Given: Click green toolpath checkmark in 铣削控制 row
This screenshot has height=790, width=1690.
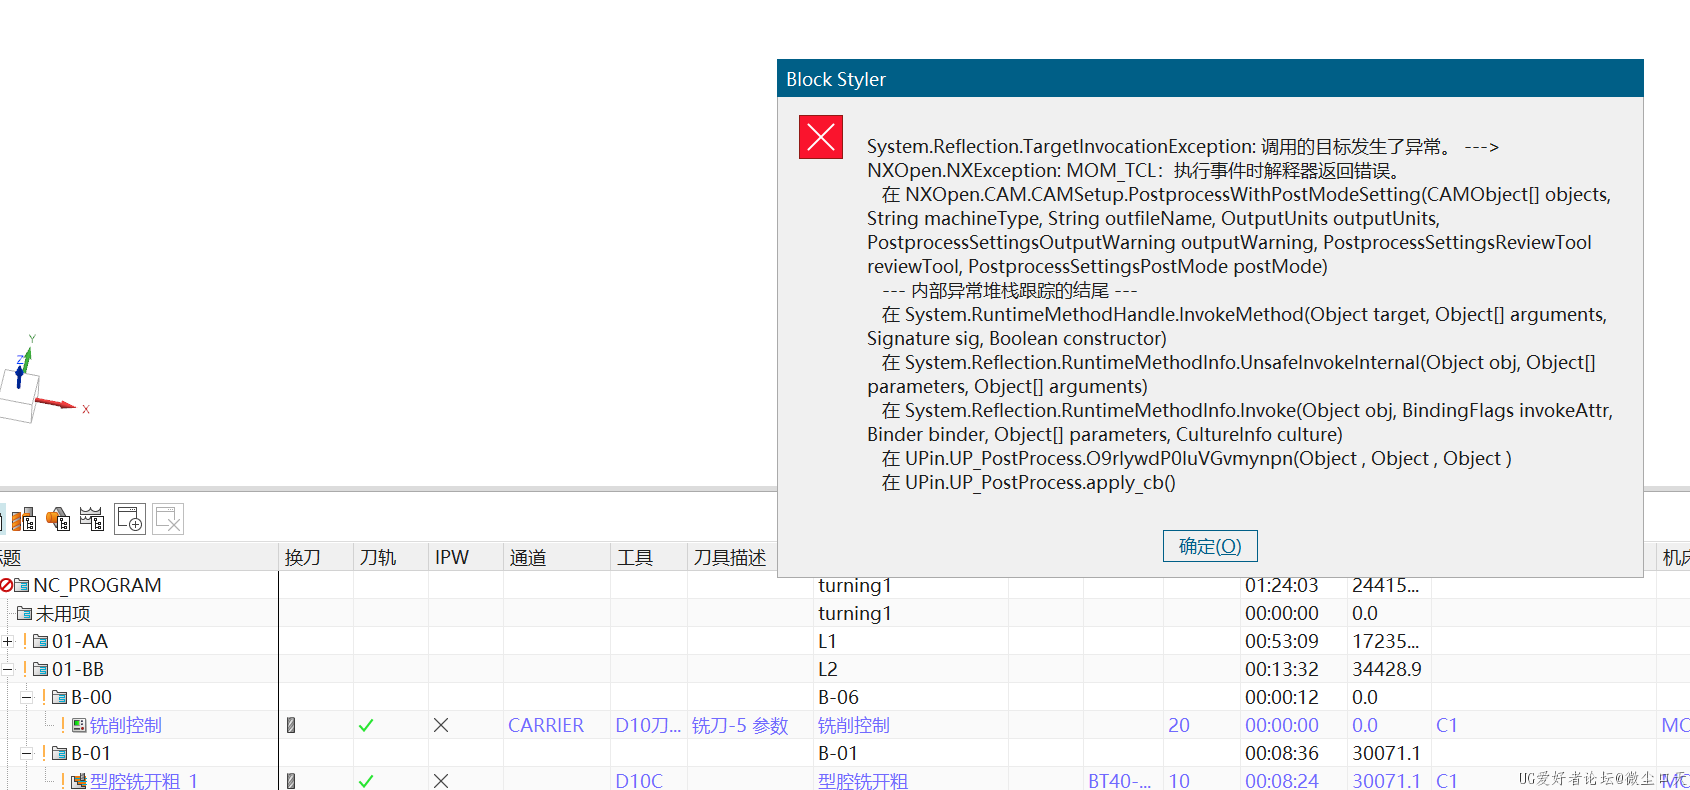Looking at the screenshot, I should pyautogui.click(x=366, y=725).
